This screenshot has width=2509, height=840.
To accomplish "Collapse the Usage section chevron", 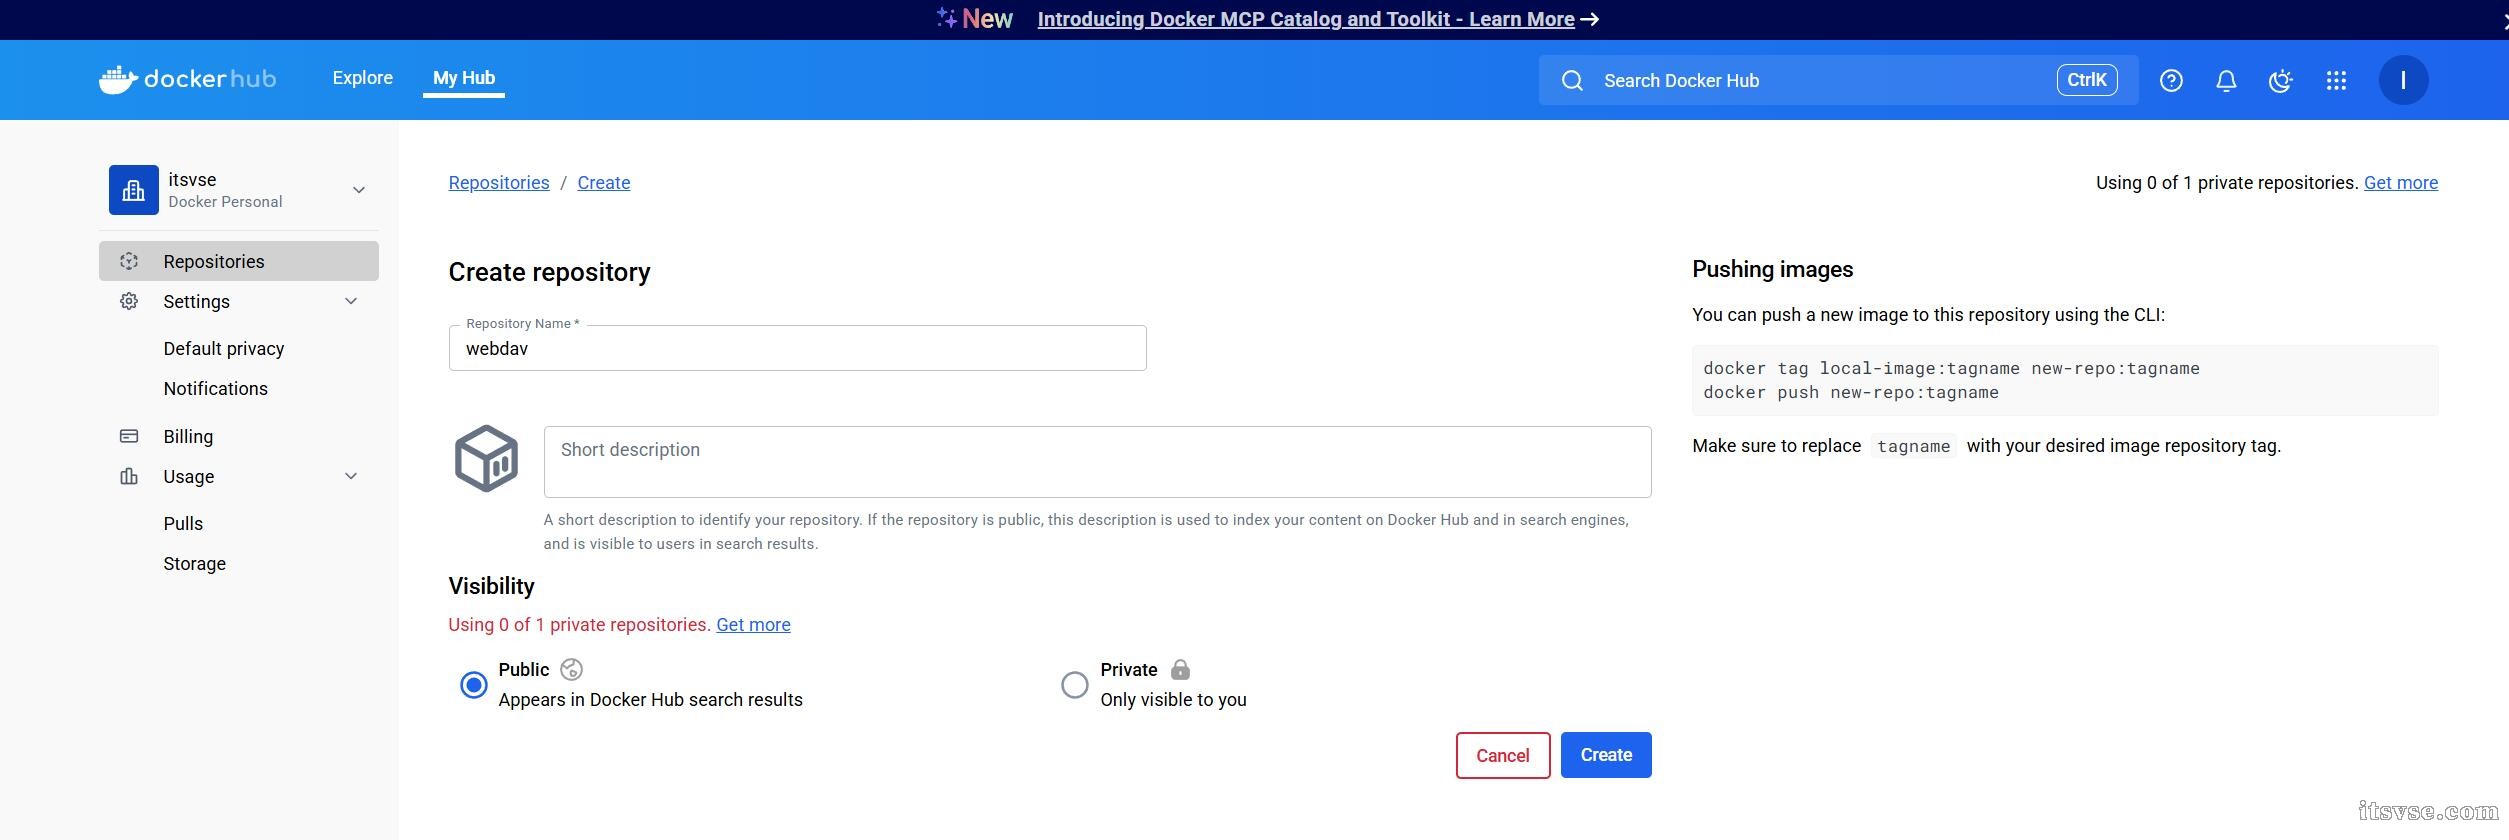I will (x=350, y=476).
